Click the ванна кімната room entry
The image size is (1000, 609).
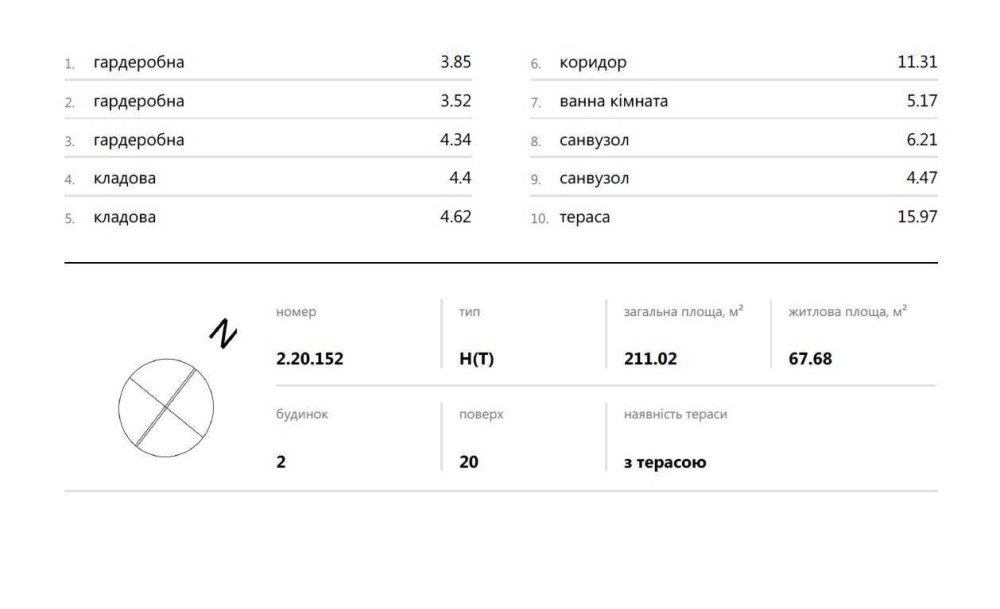tap(613, 101)
